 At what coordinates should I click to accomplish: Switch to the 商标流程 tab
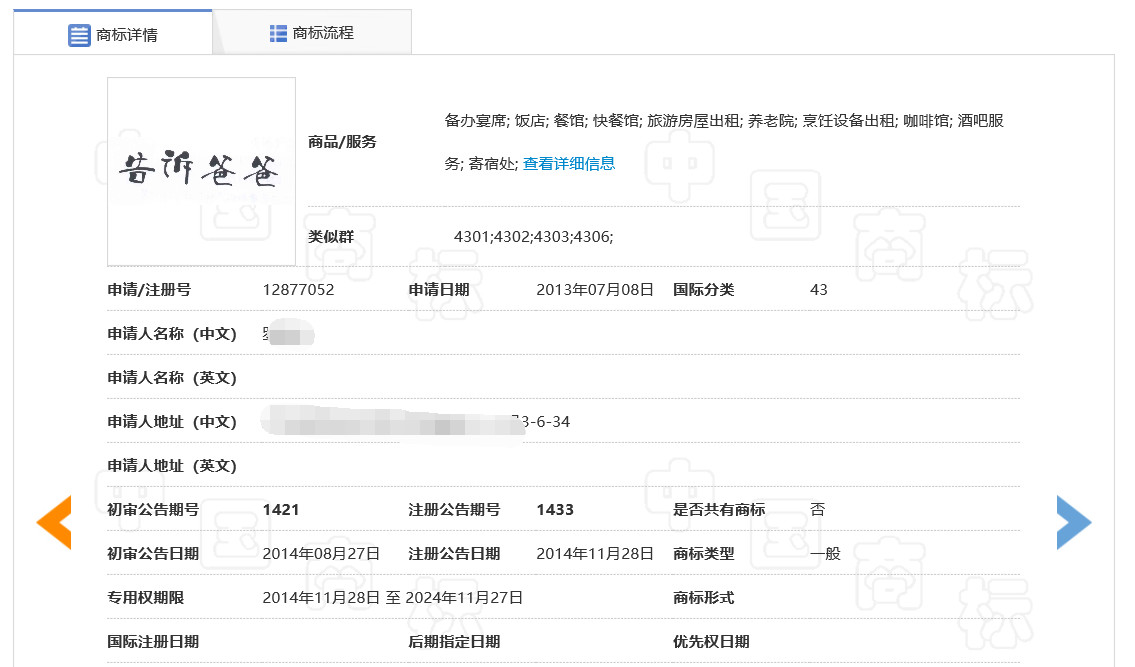pyautogui.click(x=312, y=33)
